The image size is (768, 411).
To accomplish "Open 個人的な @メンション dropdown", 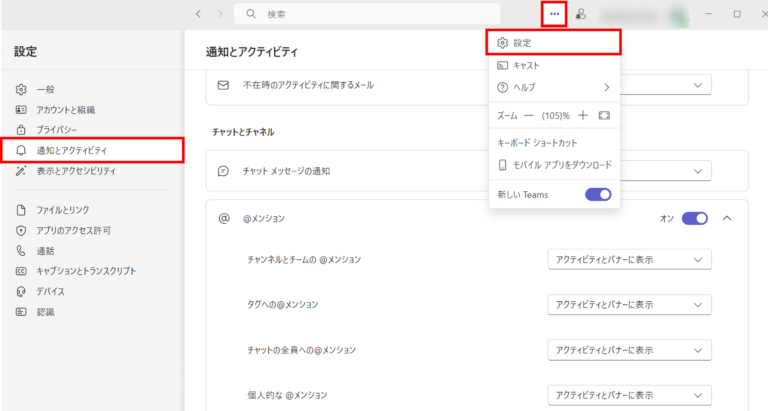I will click(x=629, y=394).
